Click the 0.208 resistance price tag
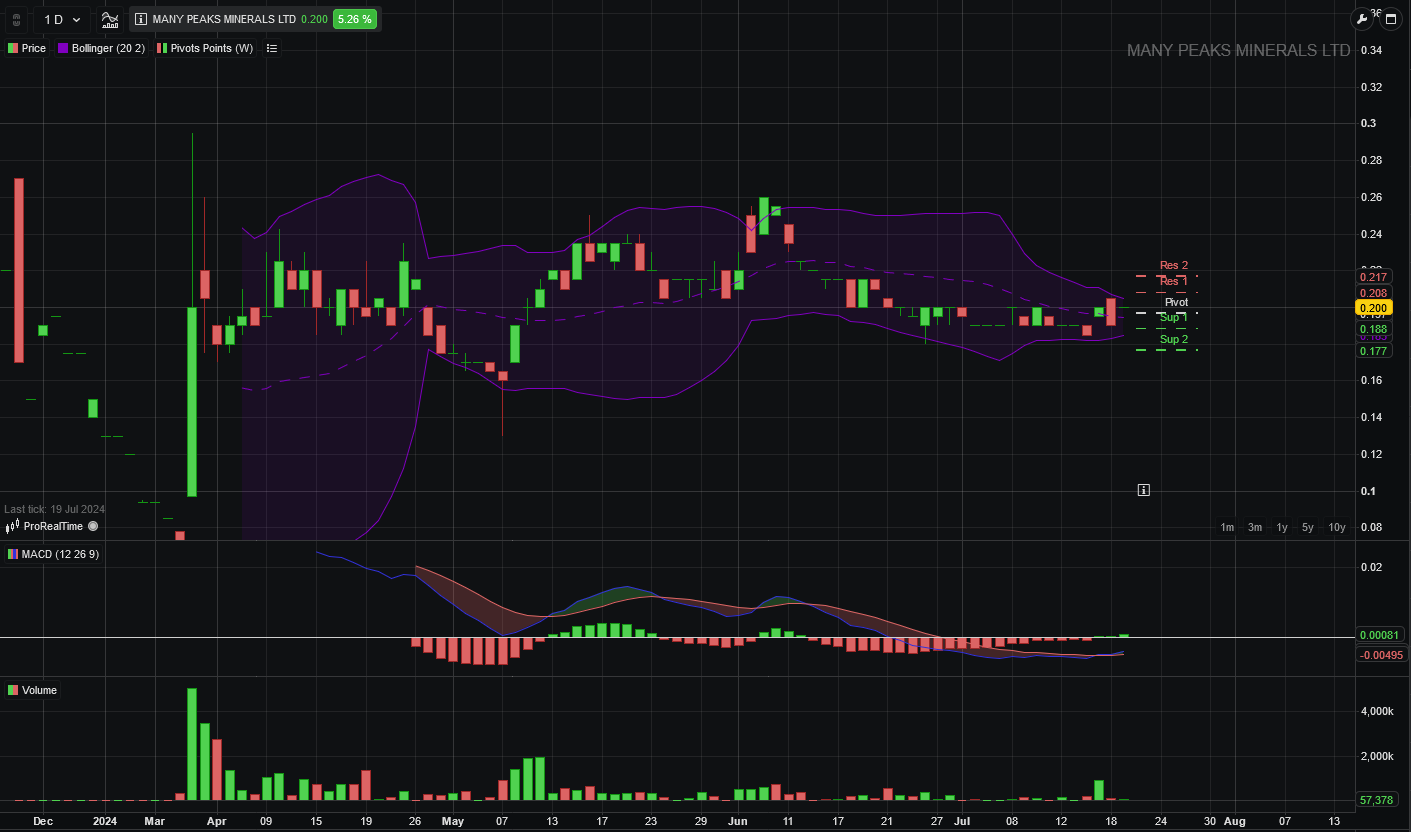This screenshot has height=832, width=1411. coord(1374,293)
